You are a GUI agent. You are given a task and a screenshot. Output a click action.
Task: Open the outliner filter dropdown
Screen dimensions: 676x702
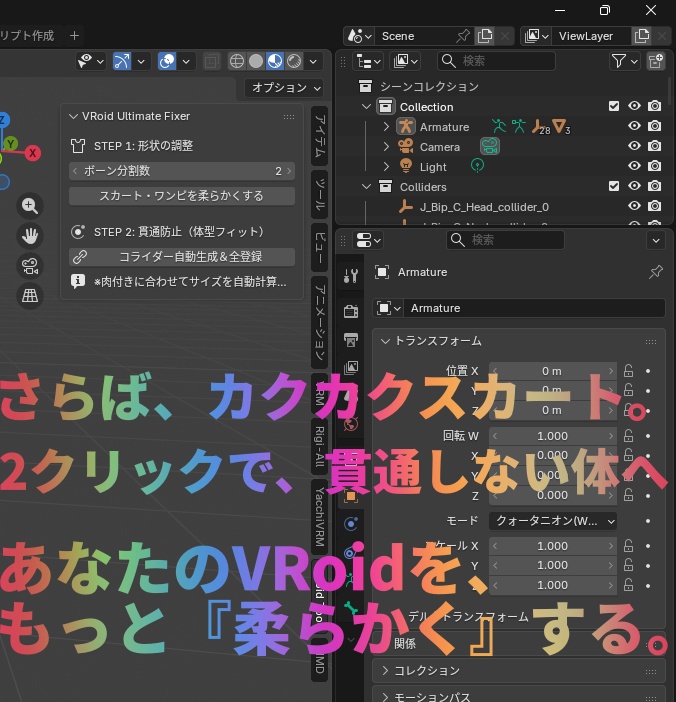click(x=624, y=61)
